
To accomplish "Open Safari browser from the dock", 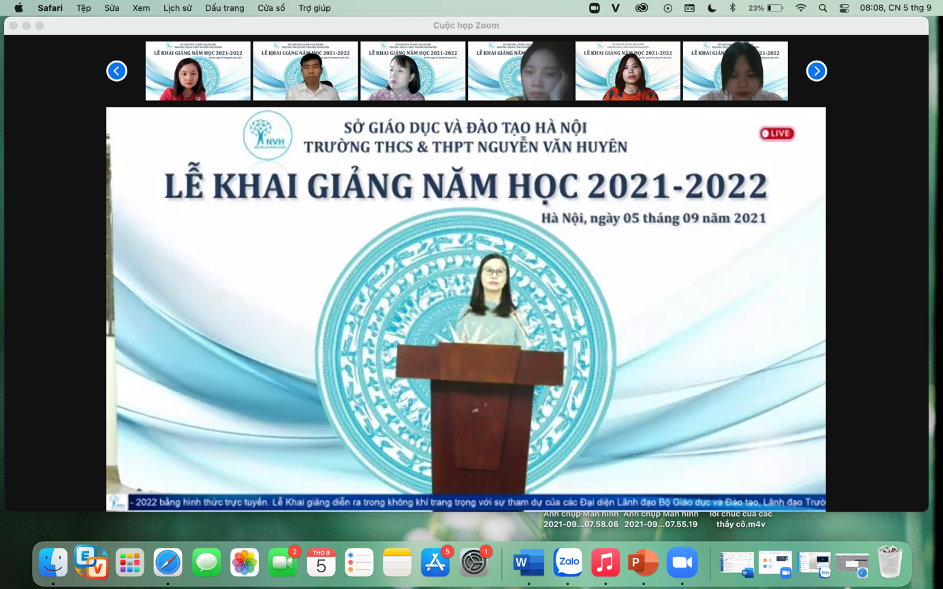I will click(x=168, y=563).
